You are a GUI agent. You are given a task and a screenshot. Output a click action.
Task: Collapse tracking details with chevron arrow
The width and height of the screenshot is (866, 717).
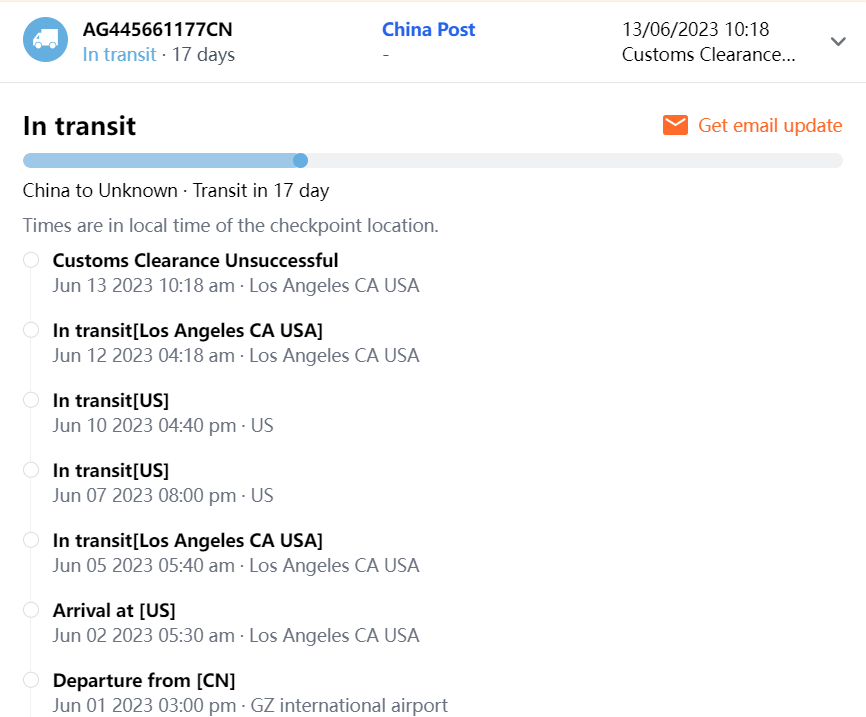[x=838, y=41]
